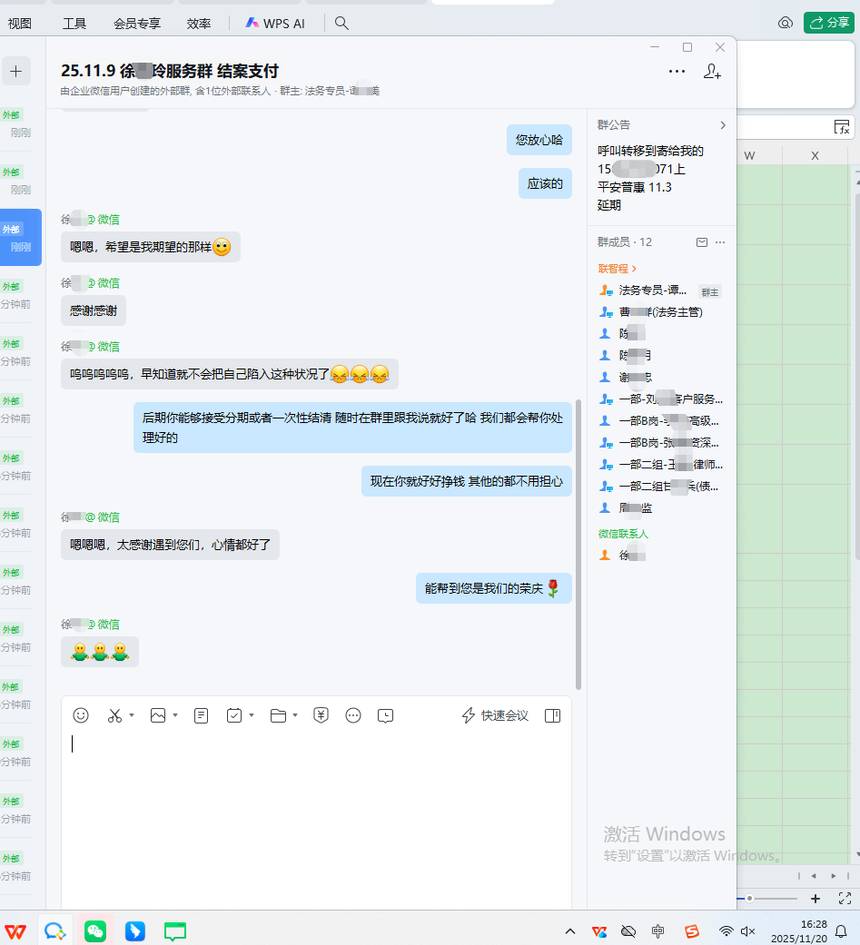Open WPS Office from the taskbar
Viewport: 860px width, 945px height.
tap(16, 932)
